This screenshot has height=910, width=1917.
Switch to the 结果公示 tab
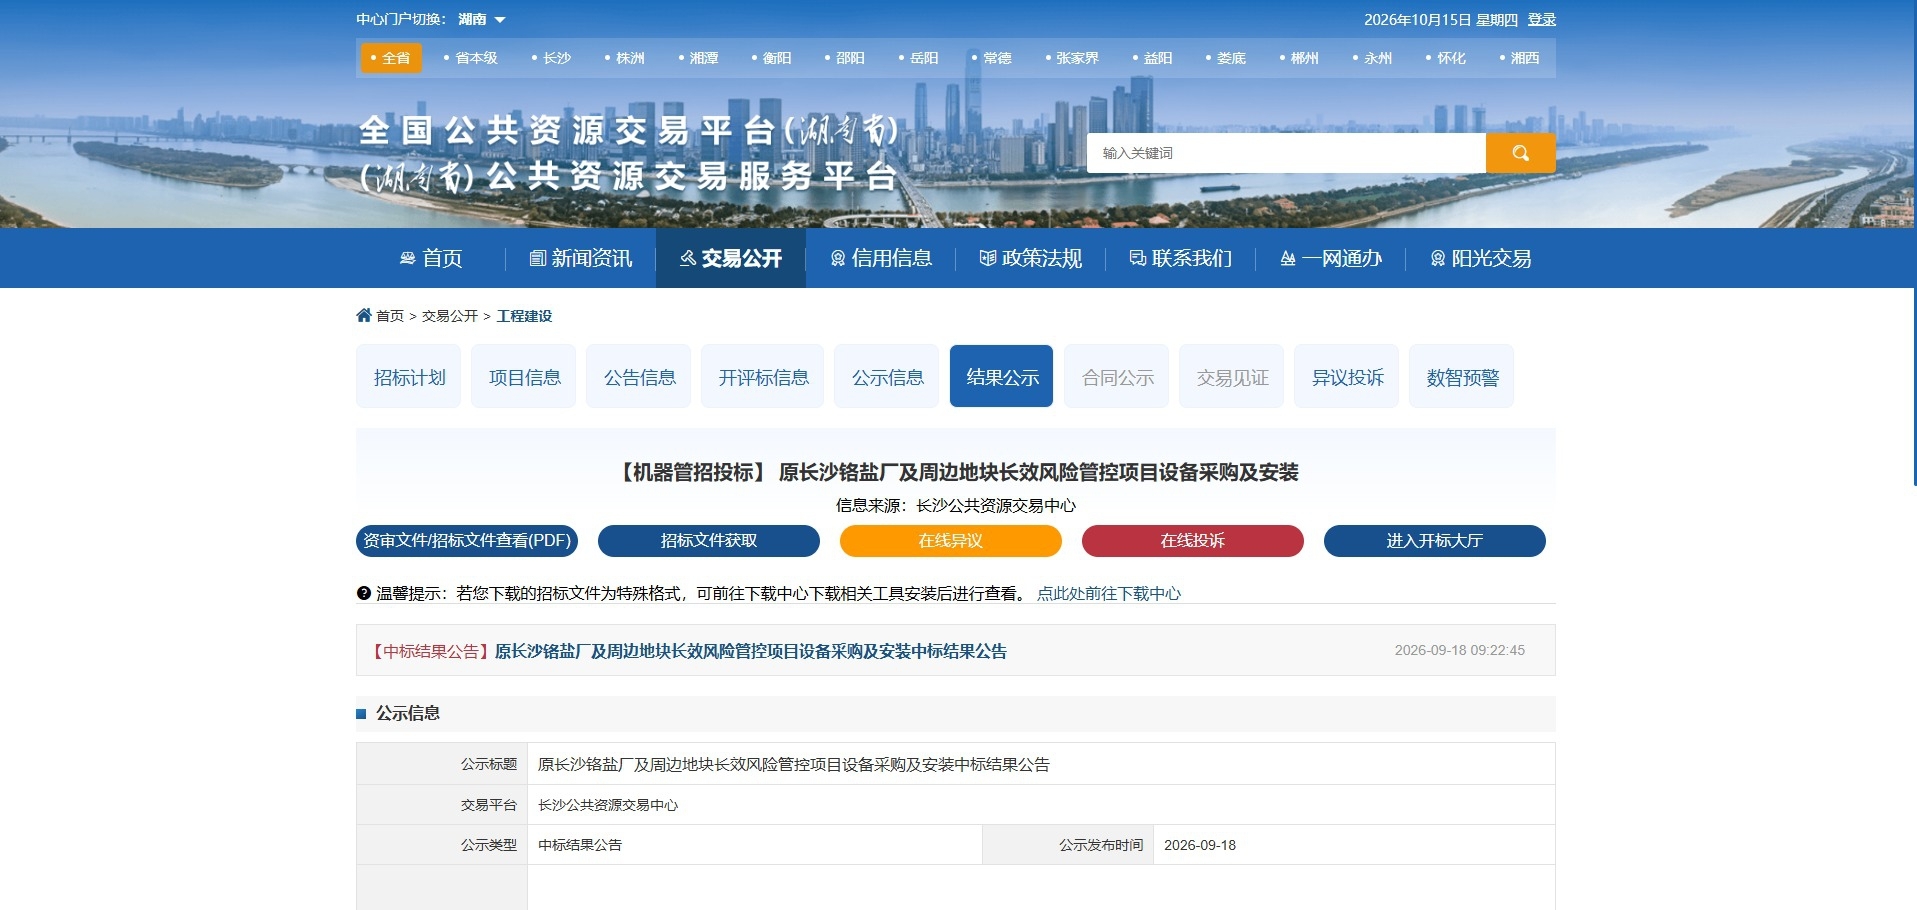click(1002, 377)
